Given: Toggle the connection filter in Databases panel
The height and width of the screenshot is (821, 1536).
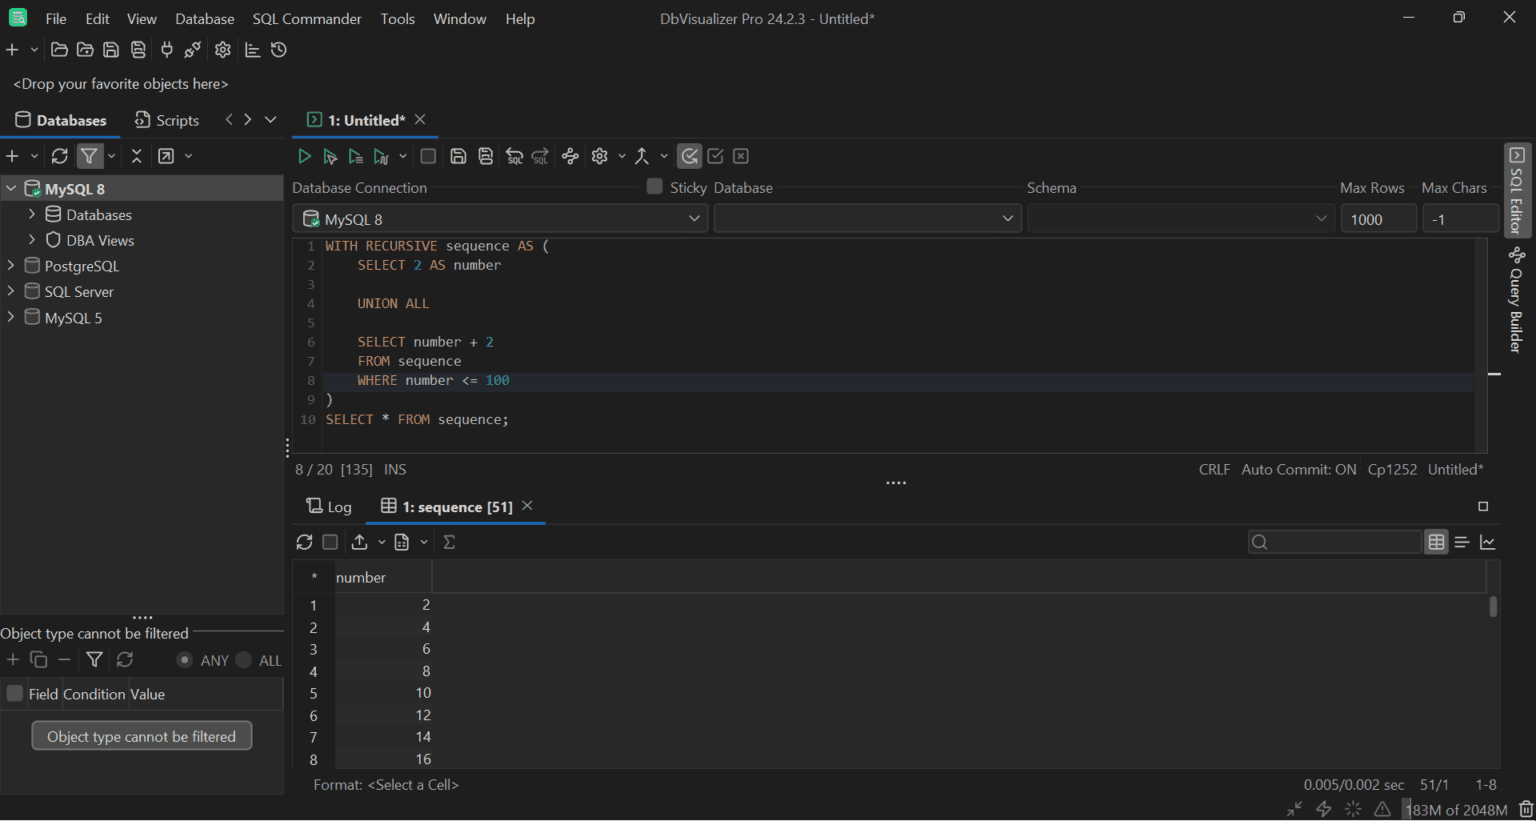Looking at the screenshot, I should (89, 155).
